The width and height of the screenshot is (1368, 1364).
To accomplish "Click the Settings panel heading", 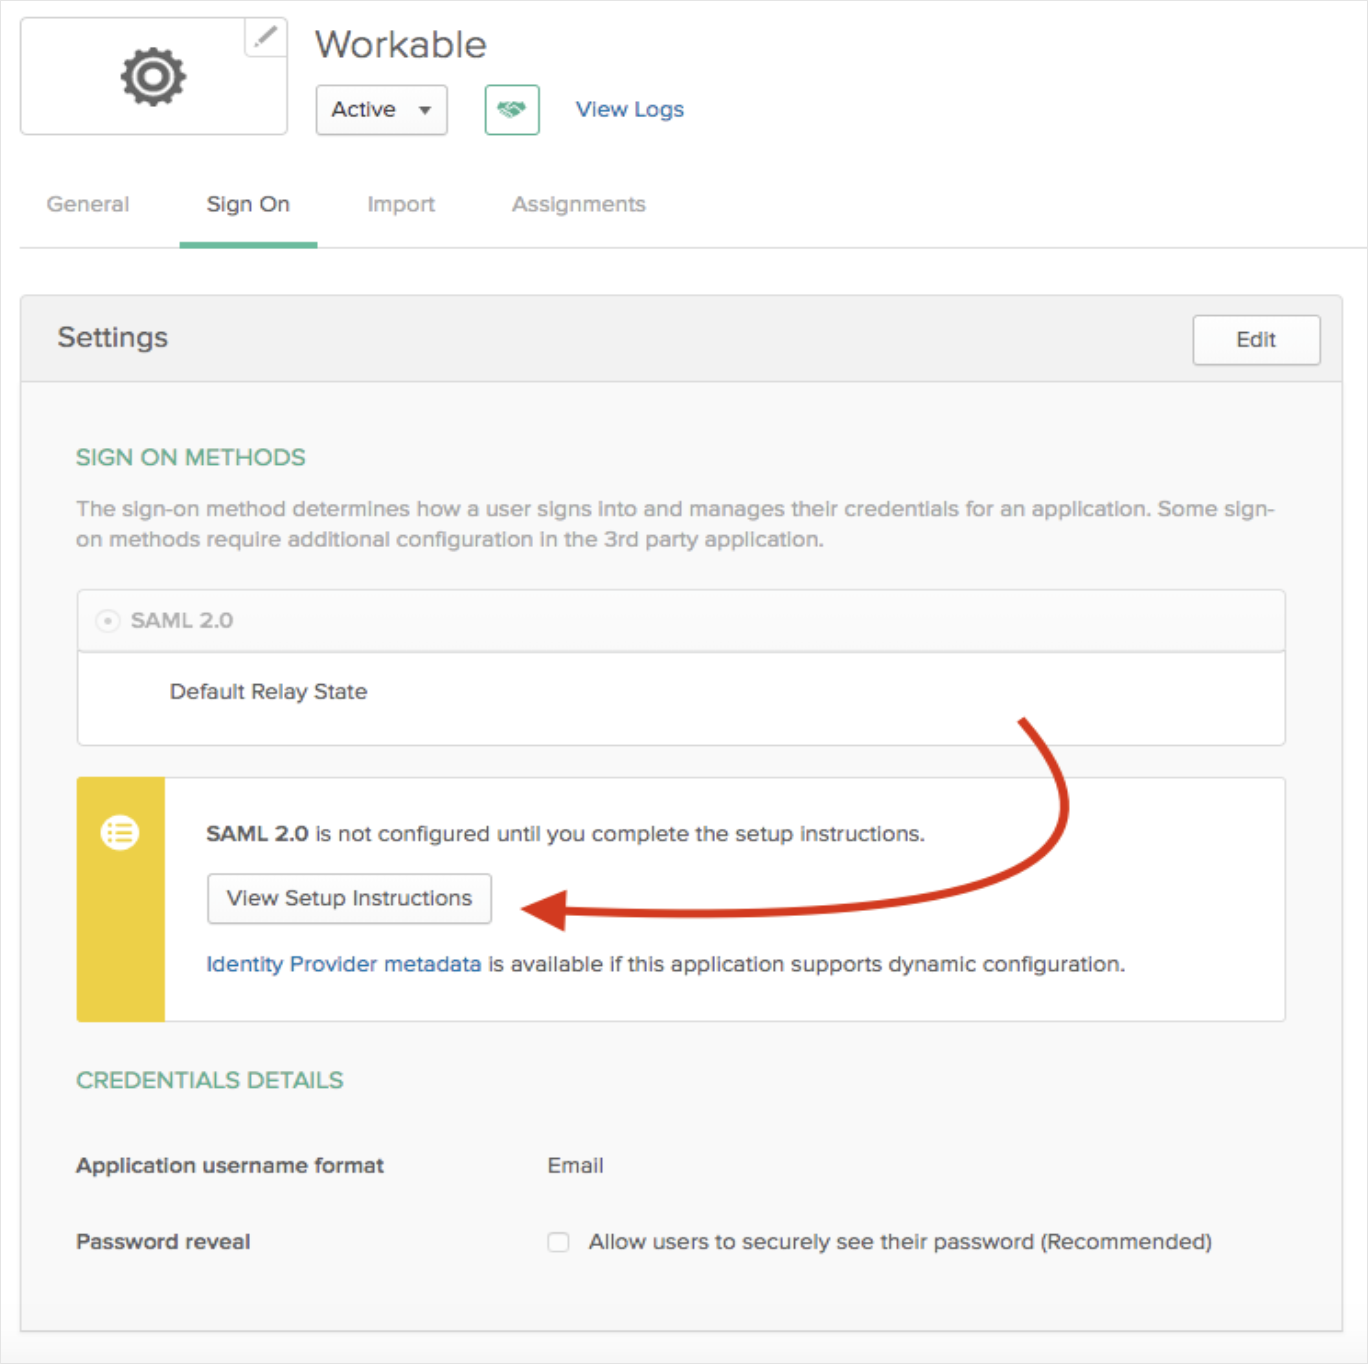I will (x=113, y=337).
